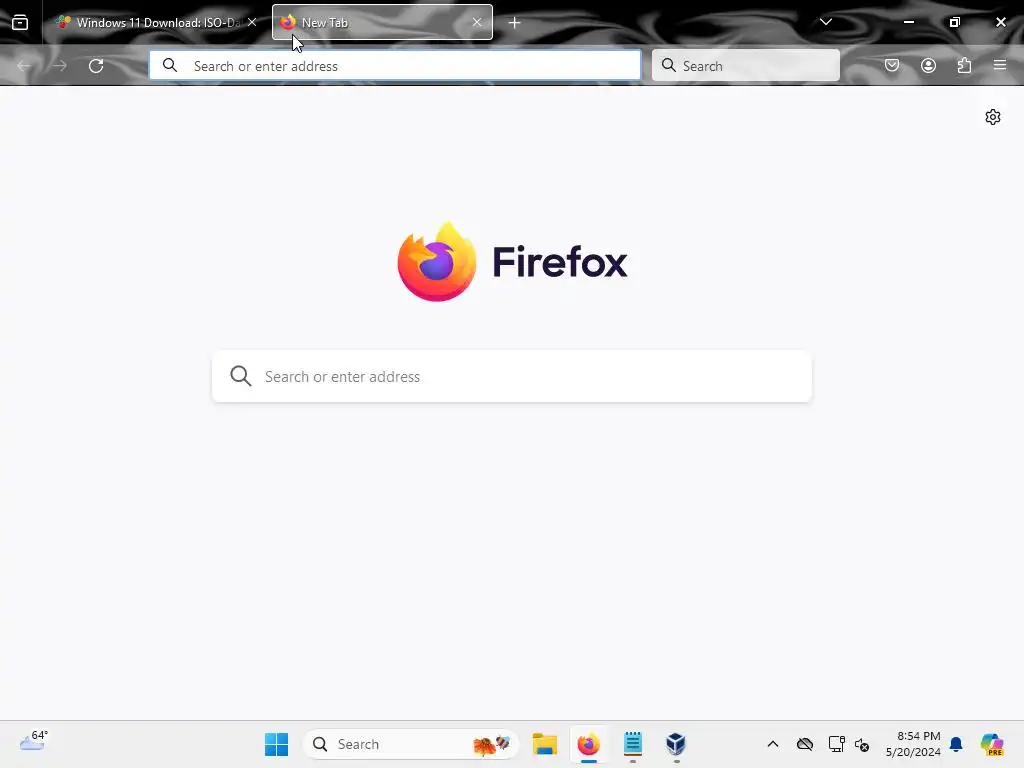Screen dimensions: 1024x768
Task: Launch Copilot Preview from the taskbar
Action: 992,744
